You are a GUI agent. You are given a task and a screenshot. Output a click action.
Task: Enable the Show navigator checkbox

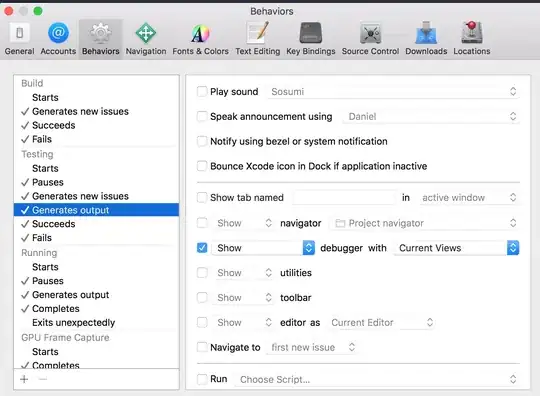(x=202, y=223)
